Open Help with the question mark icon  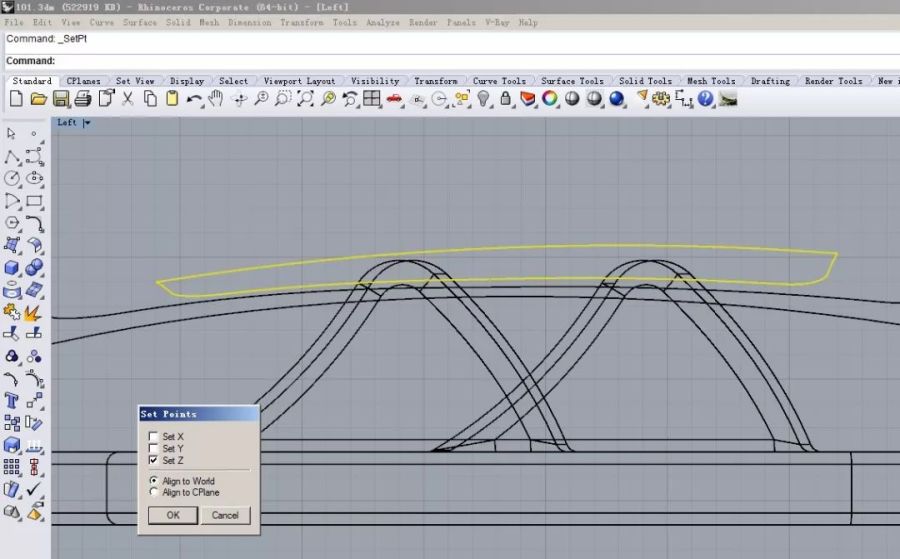(x=706, y=98)
